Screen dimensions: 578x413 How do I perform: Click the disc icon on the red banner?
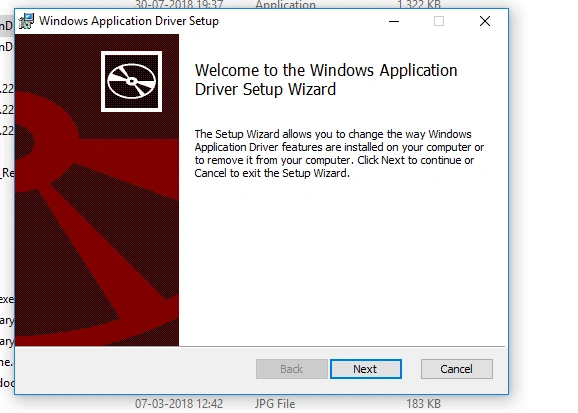(x=132, y=81)
